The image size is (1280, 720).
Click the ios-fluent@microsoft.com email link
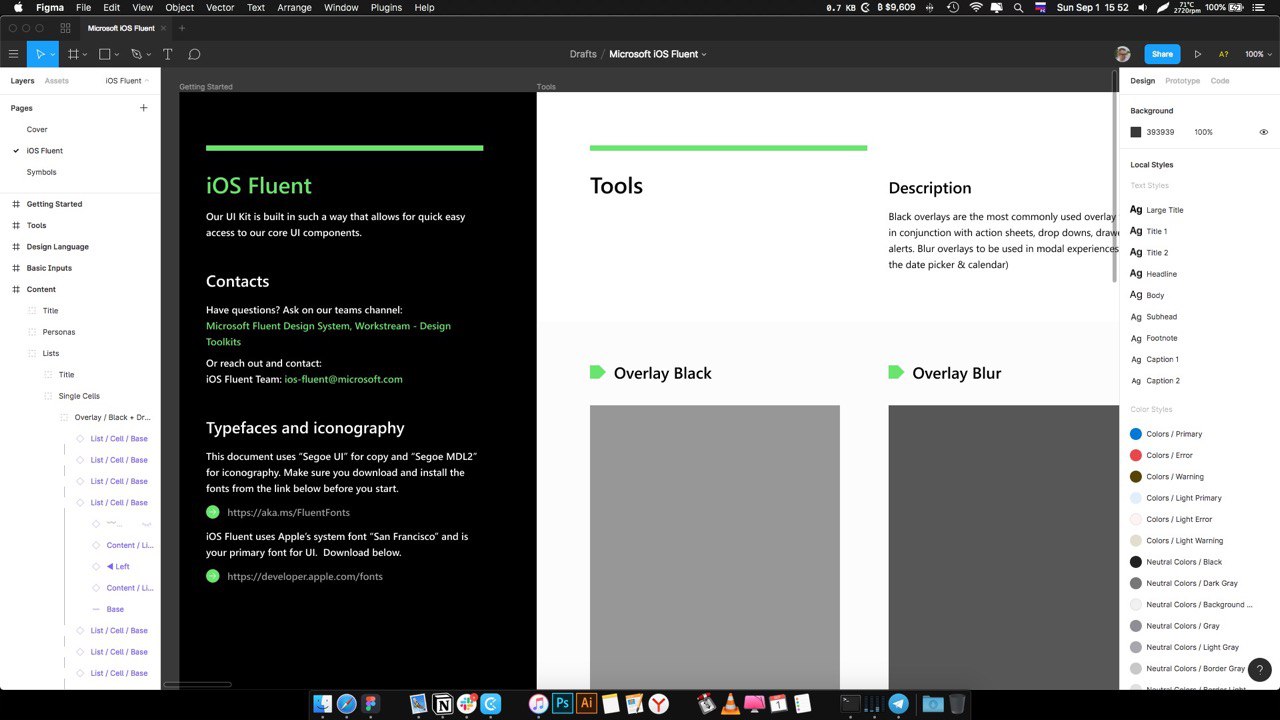pos(343,379)
